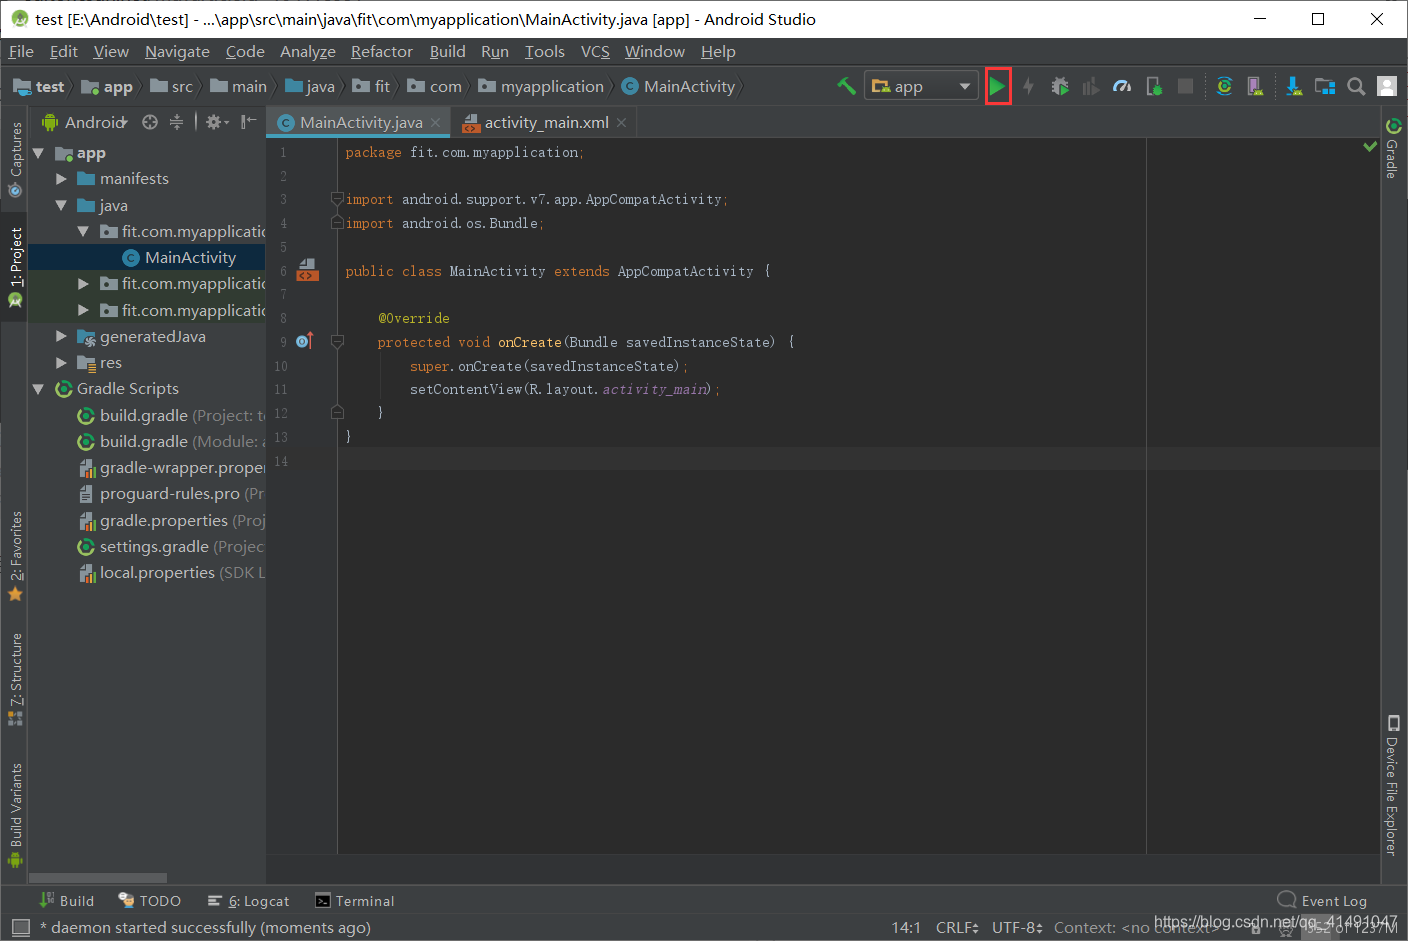Open the Event Log

[x=1322, y=900]
